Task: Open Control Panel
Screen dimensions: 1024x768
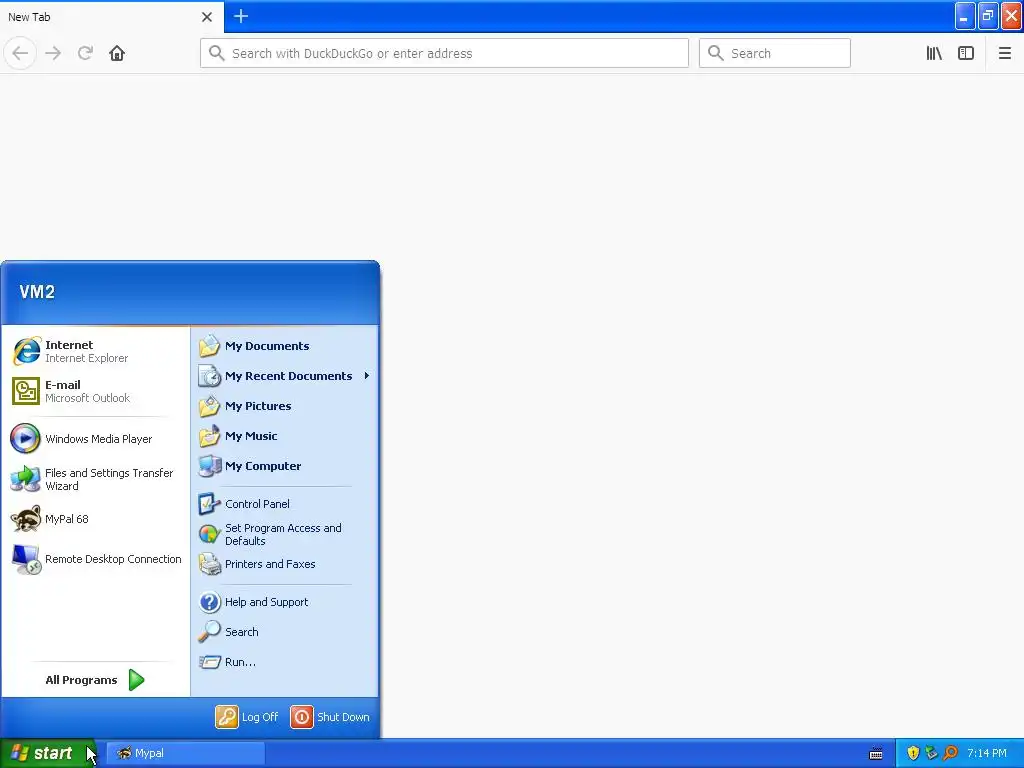Action: tap(285, 504)
